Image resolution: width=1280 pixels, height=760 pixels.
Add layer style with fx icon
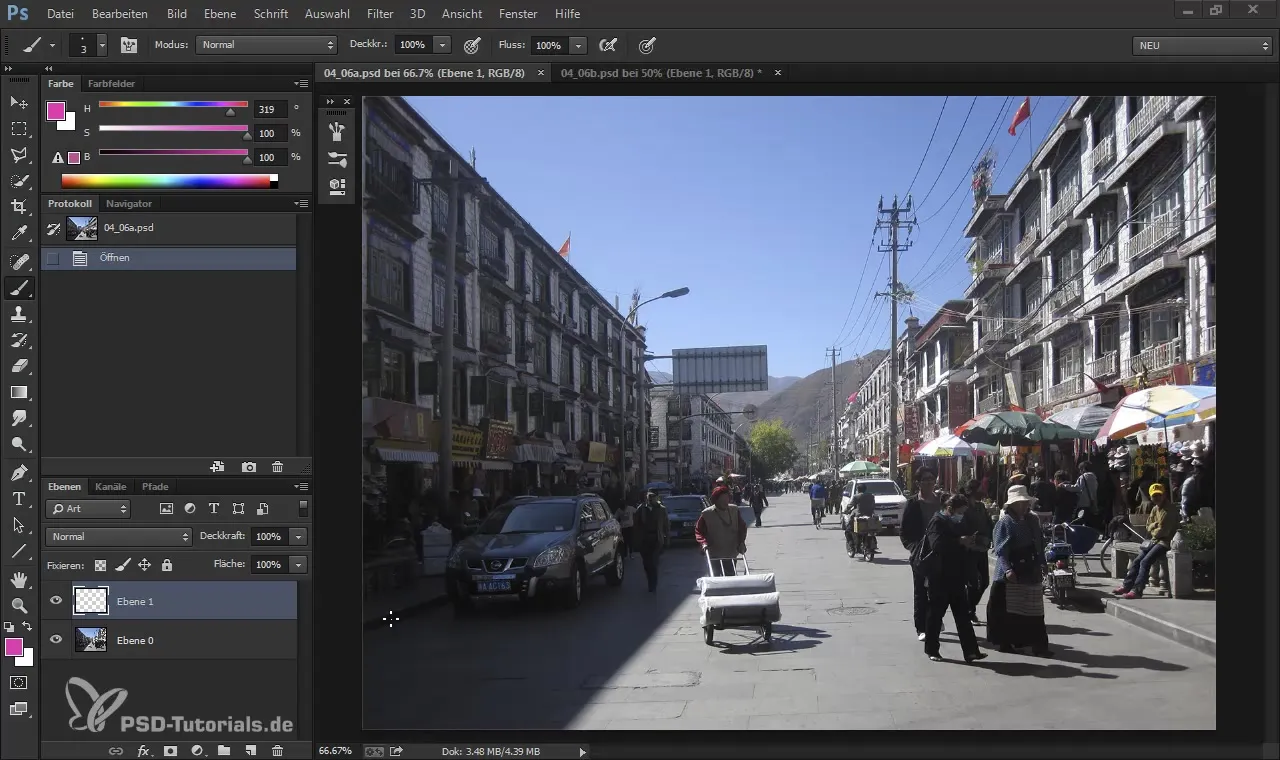[x=143, y=750]
